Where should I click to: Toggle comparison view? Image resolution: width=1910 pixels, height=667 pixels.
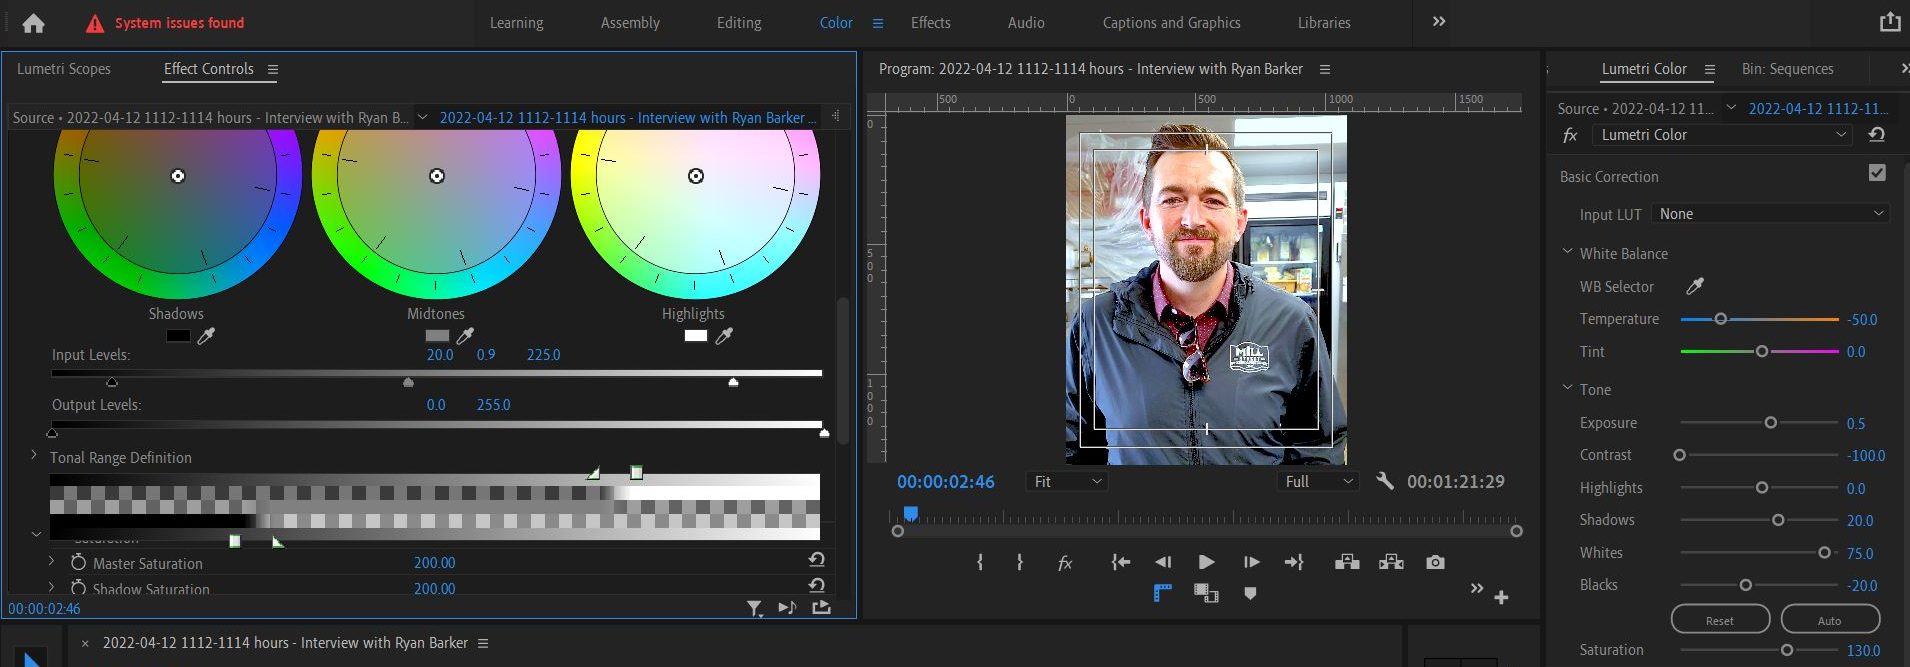pos(1206,594)
